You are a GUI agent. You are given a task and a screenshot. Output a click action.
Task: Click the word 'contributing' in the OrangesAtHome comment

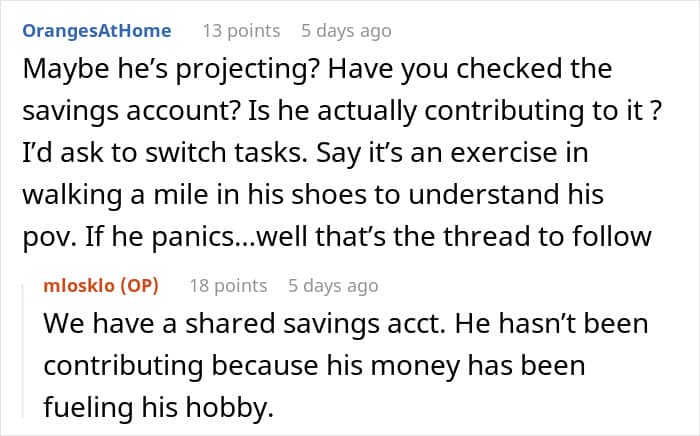click(x=504, y=111)
